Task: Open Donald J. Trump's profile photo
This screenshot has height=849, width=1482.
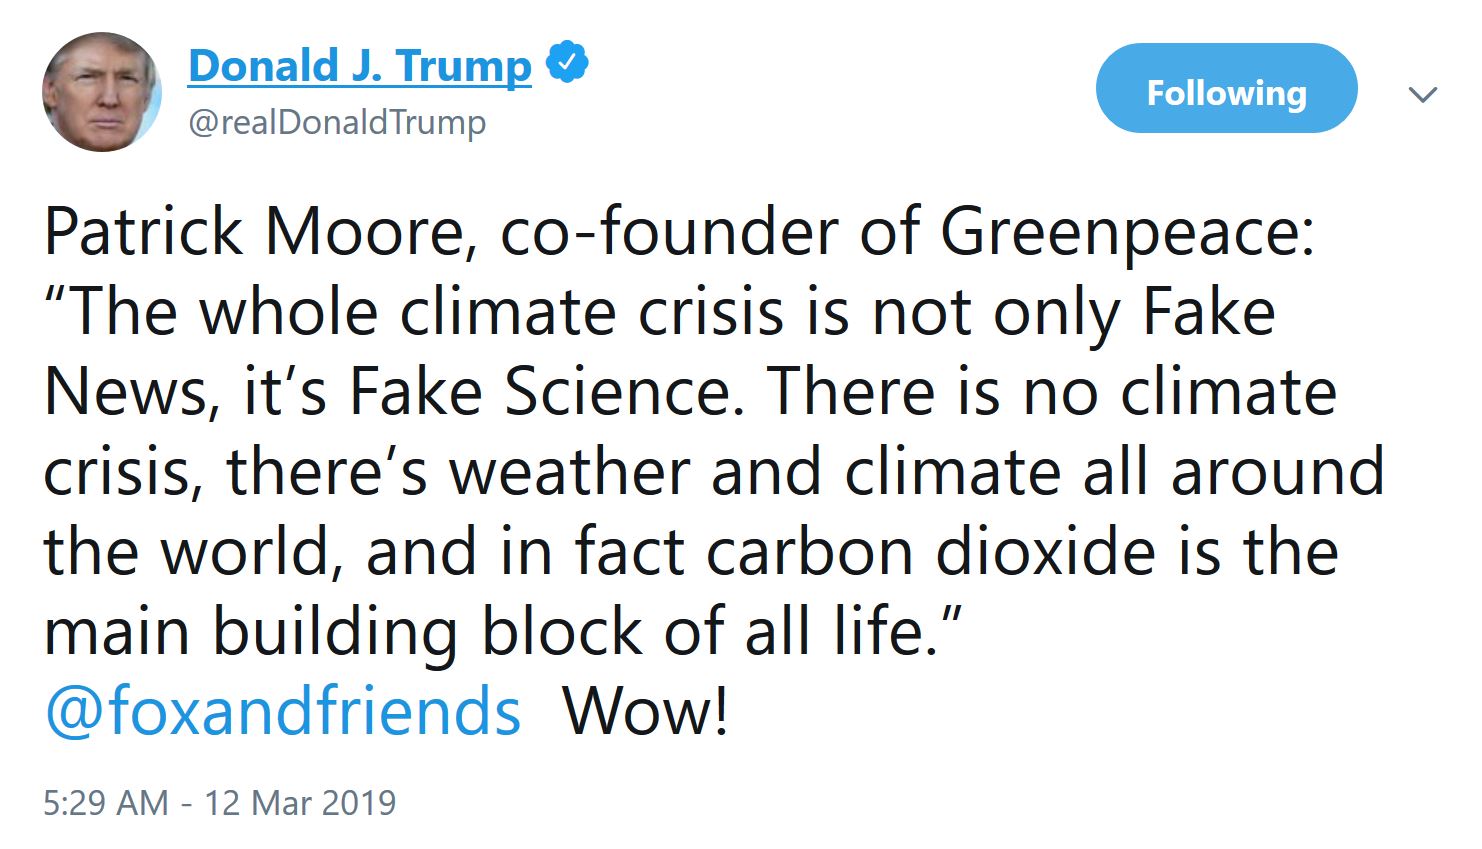Action: tap(102, 92)
